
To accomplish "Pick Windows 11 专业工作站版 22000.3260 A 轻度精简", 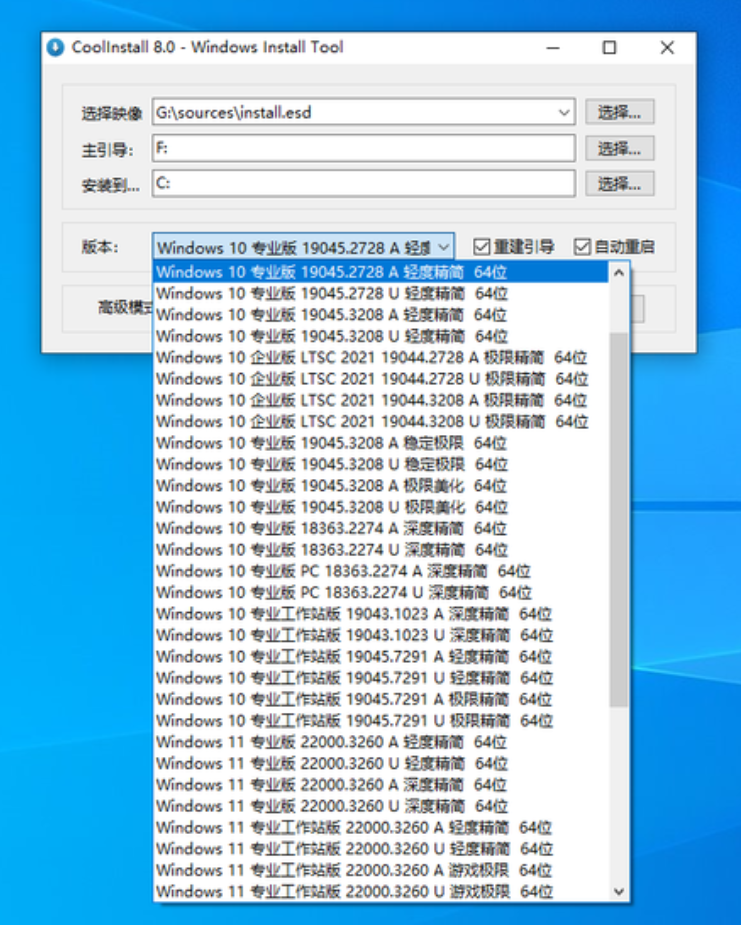I will [381, 827].
